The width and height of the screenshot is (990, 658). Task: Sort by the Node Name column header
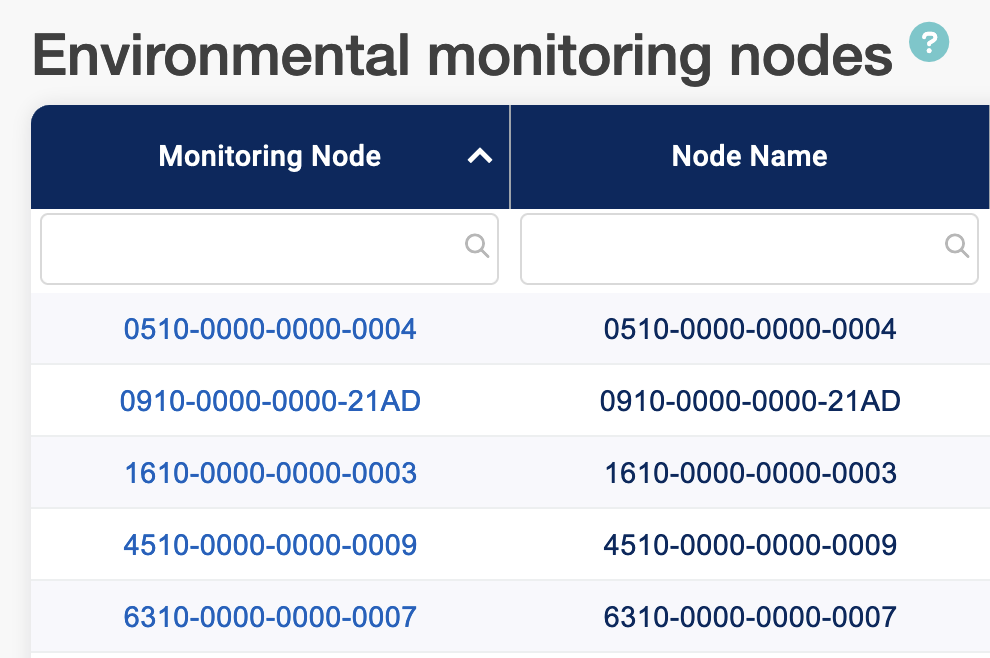point(749,156)
